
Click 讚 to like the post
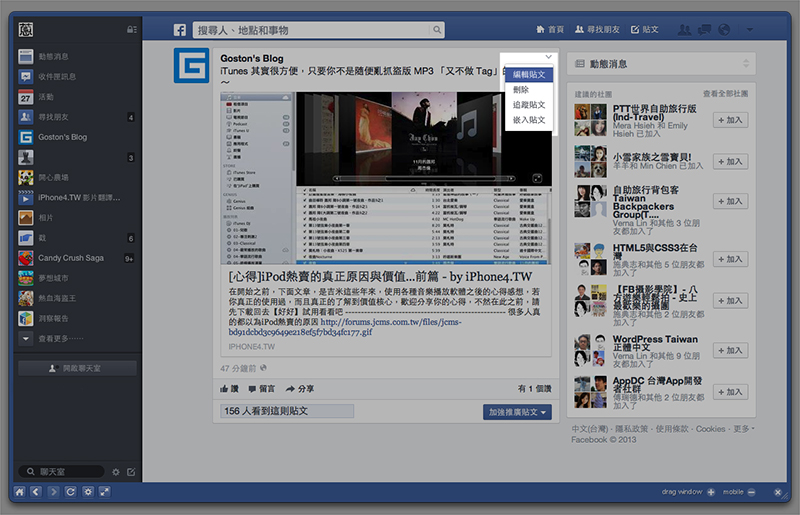[x=229, y=389]
